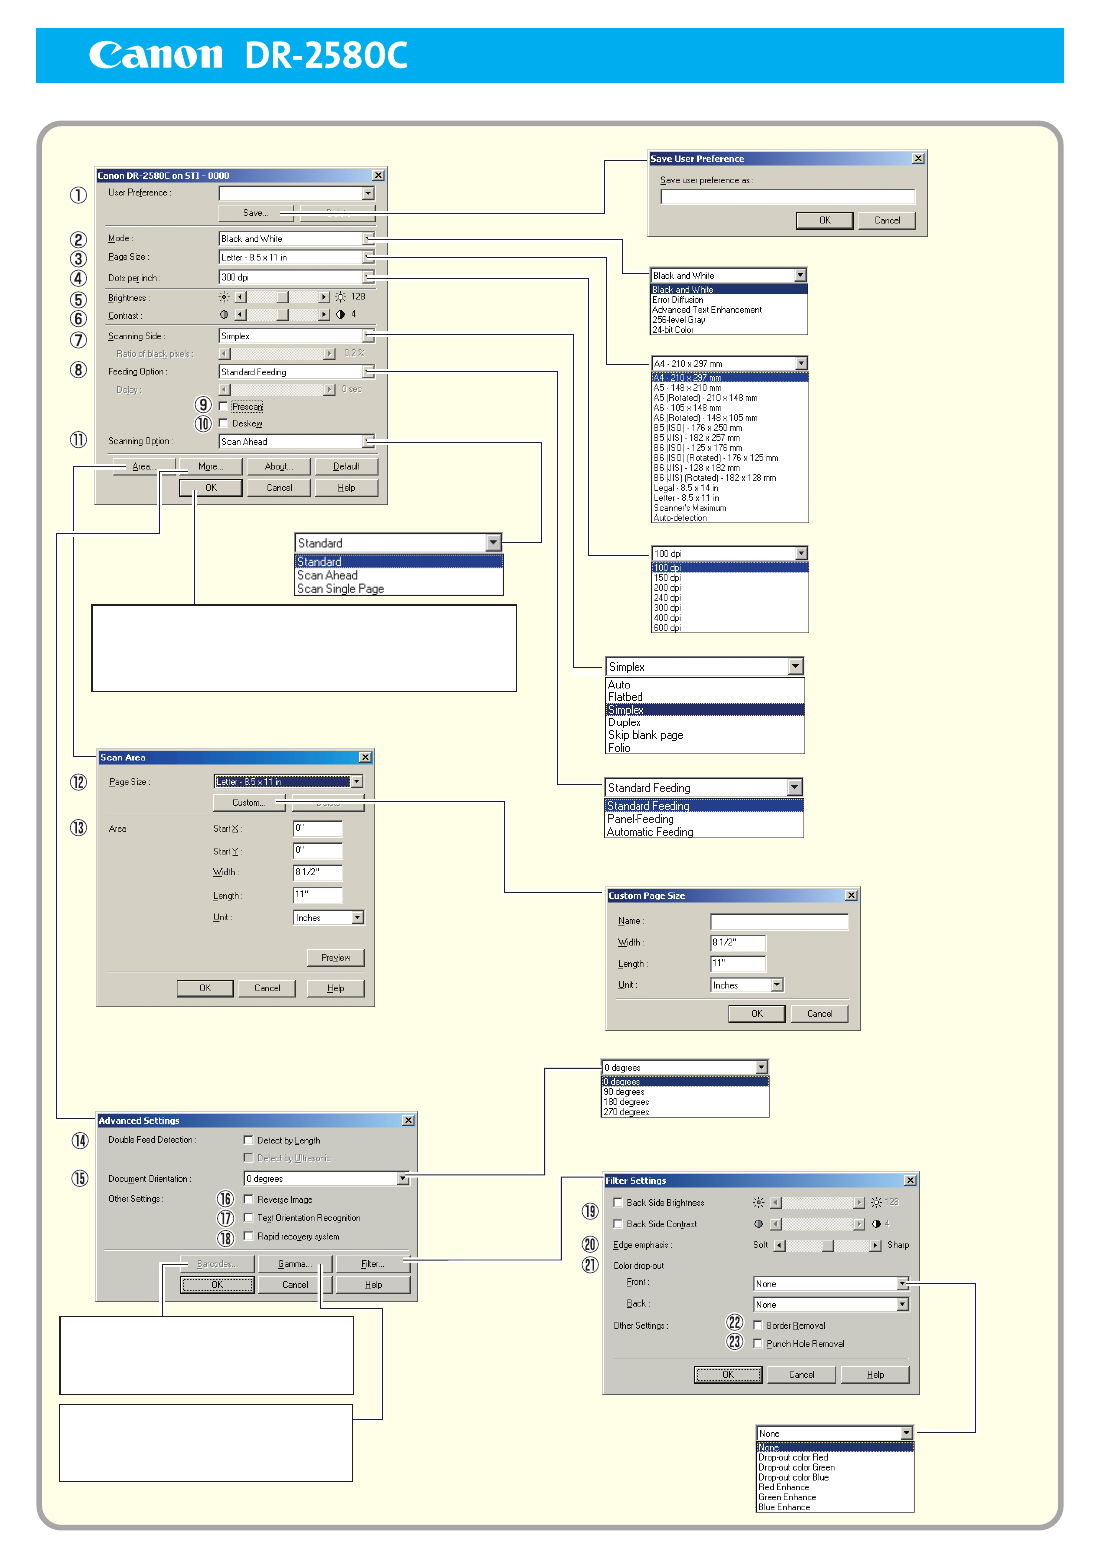The height and width of the screenshot is (1557, 1100).
Task: Click the Start X field in Scan Area
Action: point(318,829)
